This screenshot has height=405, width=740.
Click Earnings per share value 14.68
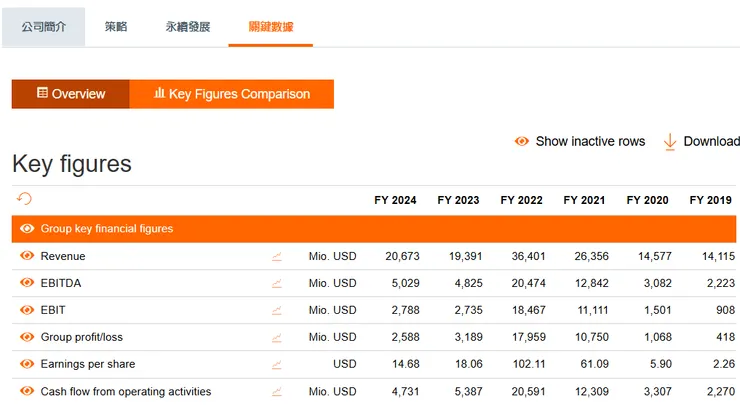tap(406, 364)
